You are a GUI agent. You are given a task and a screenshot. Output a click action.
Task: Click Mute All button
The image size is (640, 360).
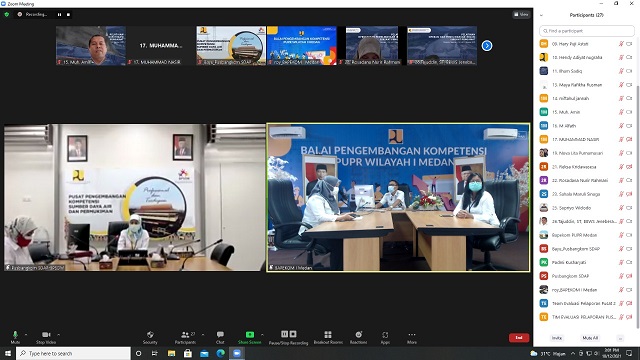590,338
